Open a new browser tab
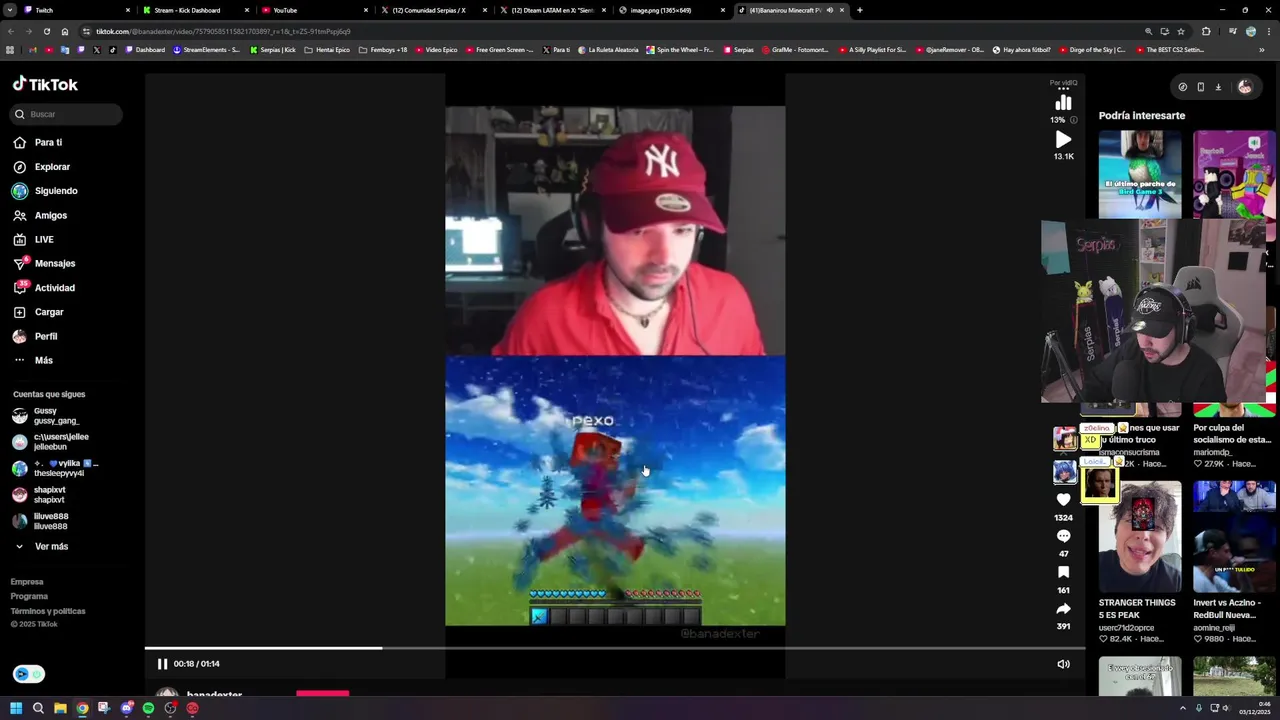The width and height of the screenshot is (1280, 720). 859,10
